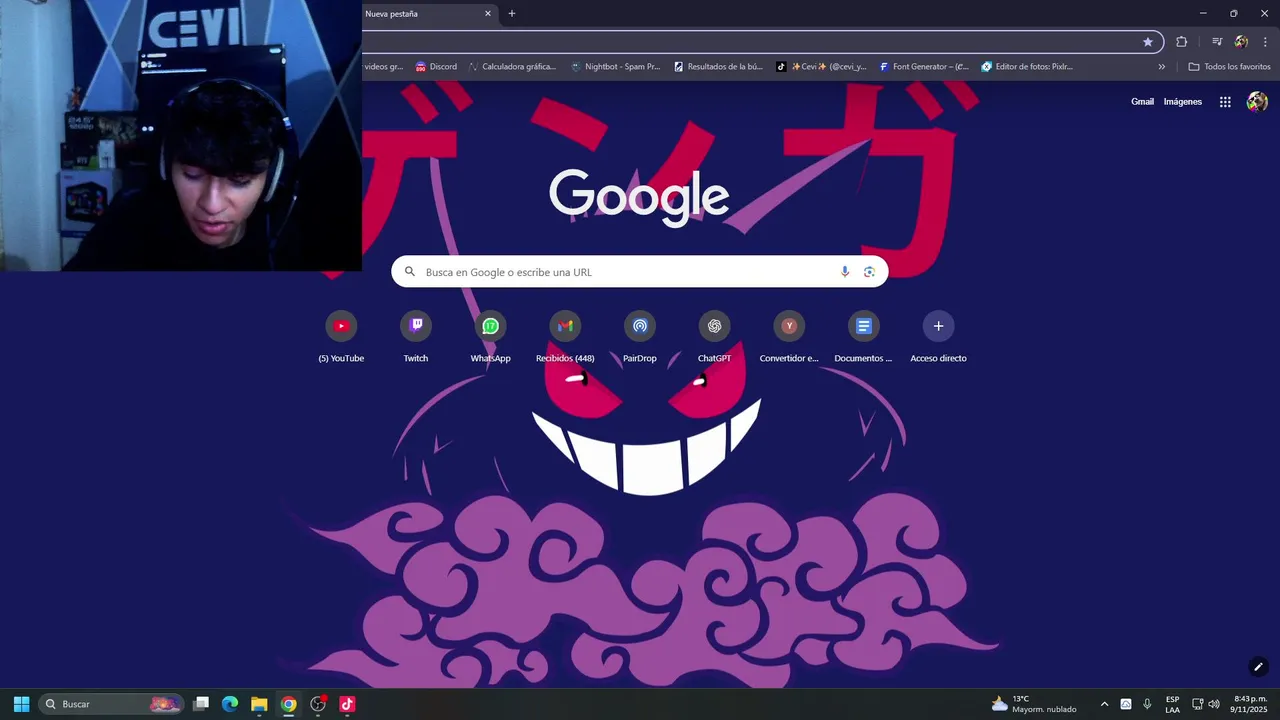
Task: Open the weather widget showing 13°C
Action: tap(1034, 704)
